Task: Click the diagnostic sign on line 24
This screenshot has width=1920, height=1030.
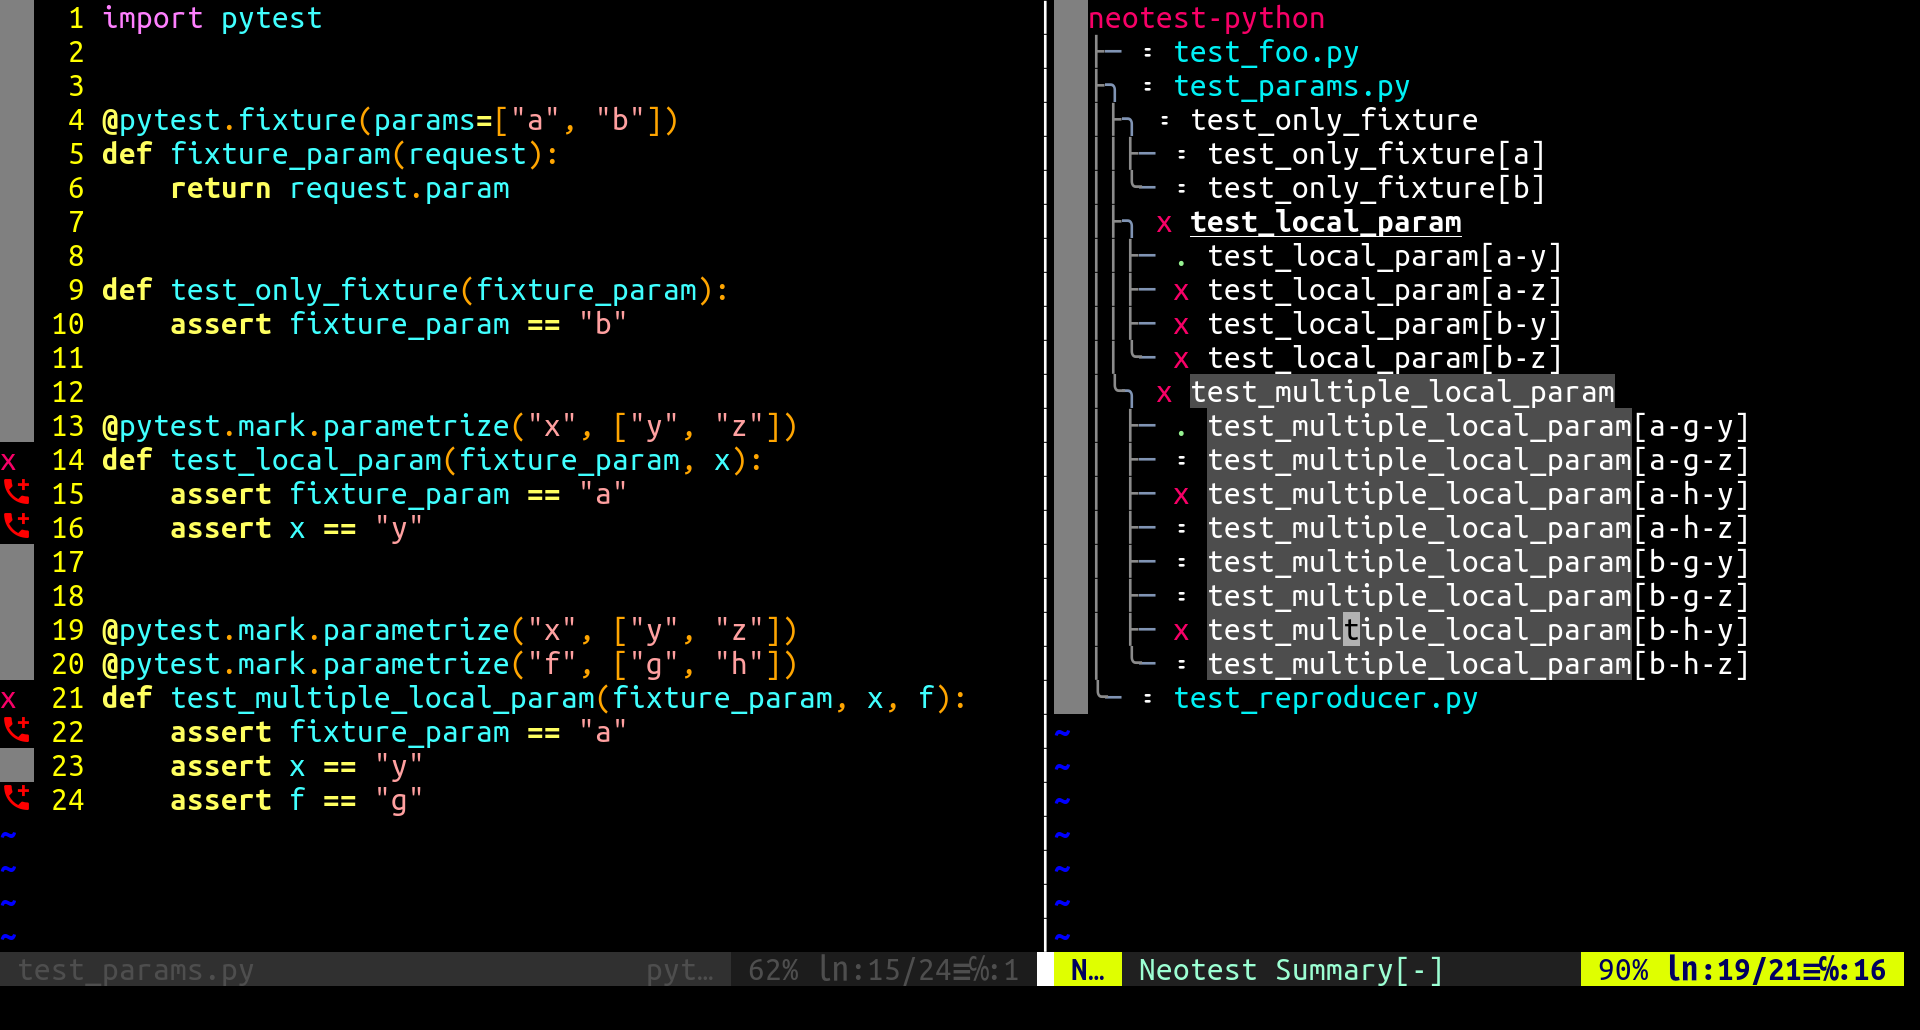Action: tap(17, 798)
